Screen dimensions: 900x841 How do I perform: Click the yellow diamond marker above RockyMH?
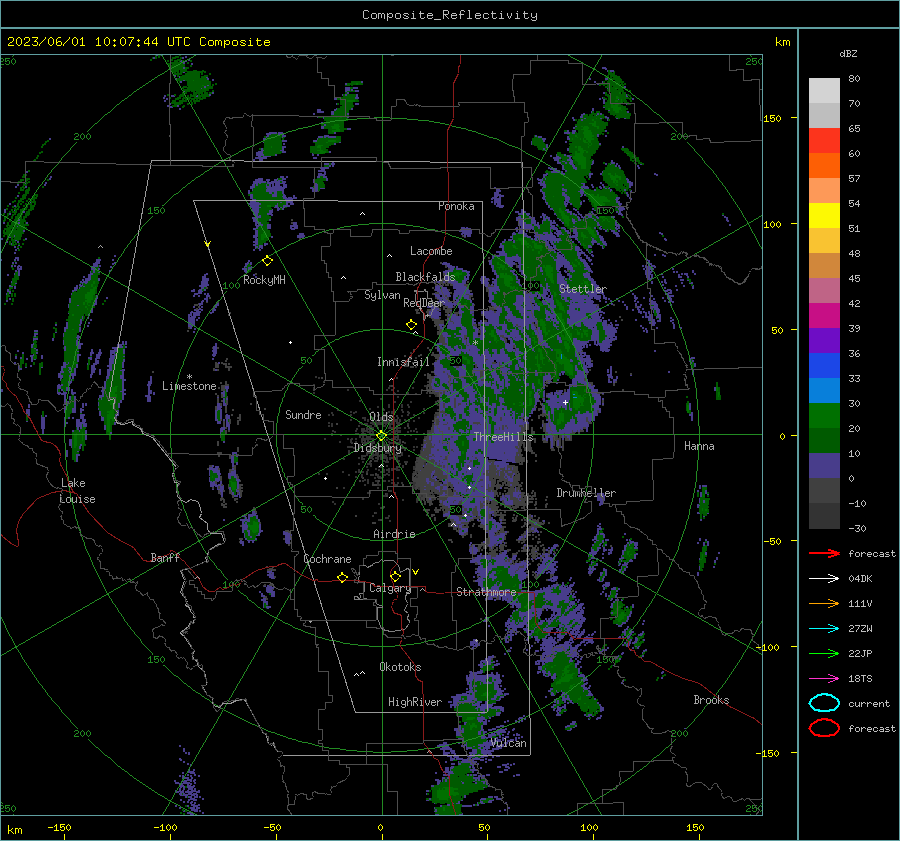pos(267,261)
